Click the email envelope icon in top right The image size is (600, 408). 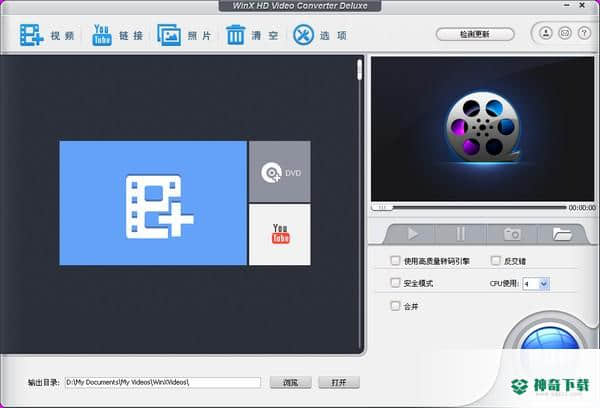(565, 33)
